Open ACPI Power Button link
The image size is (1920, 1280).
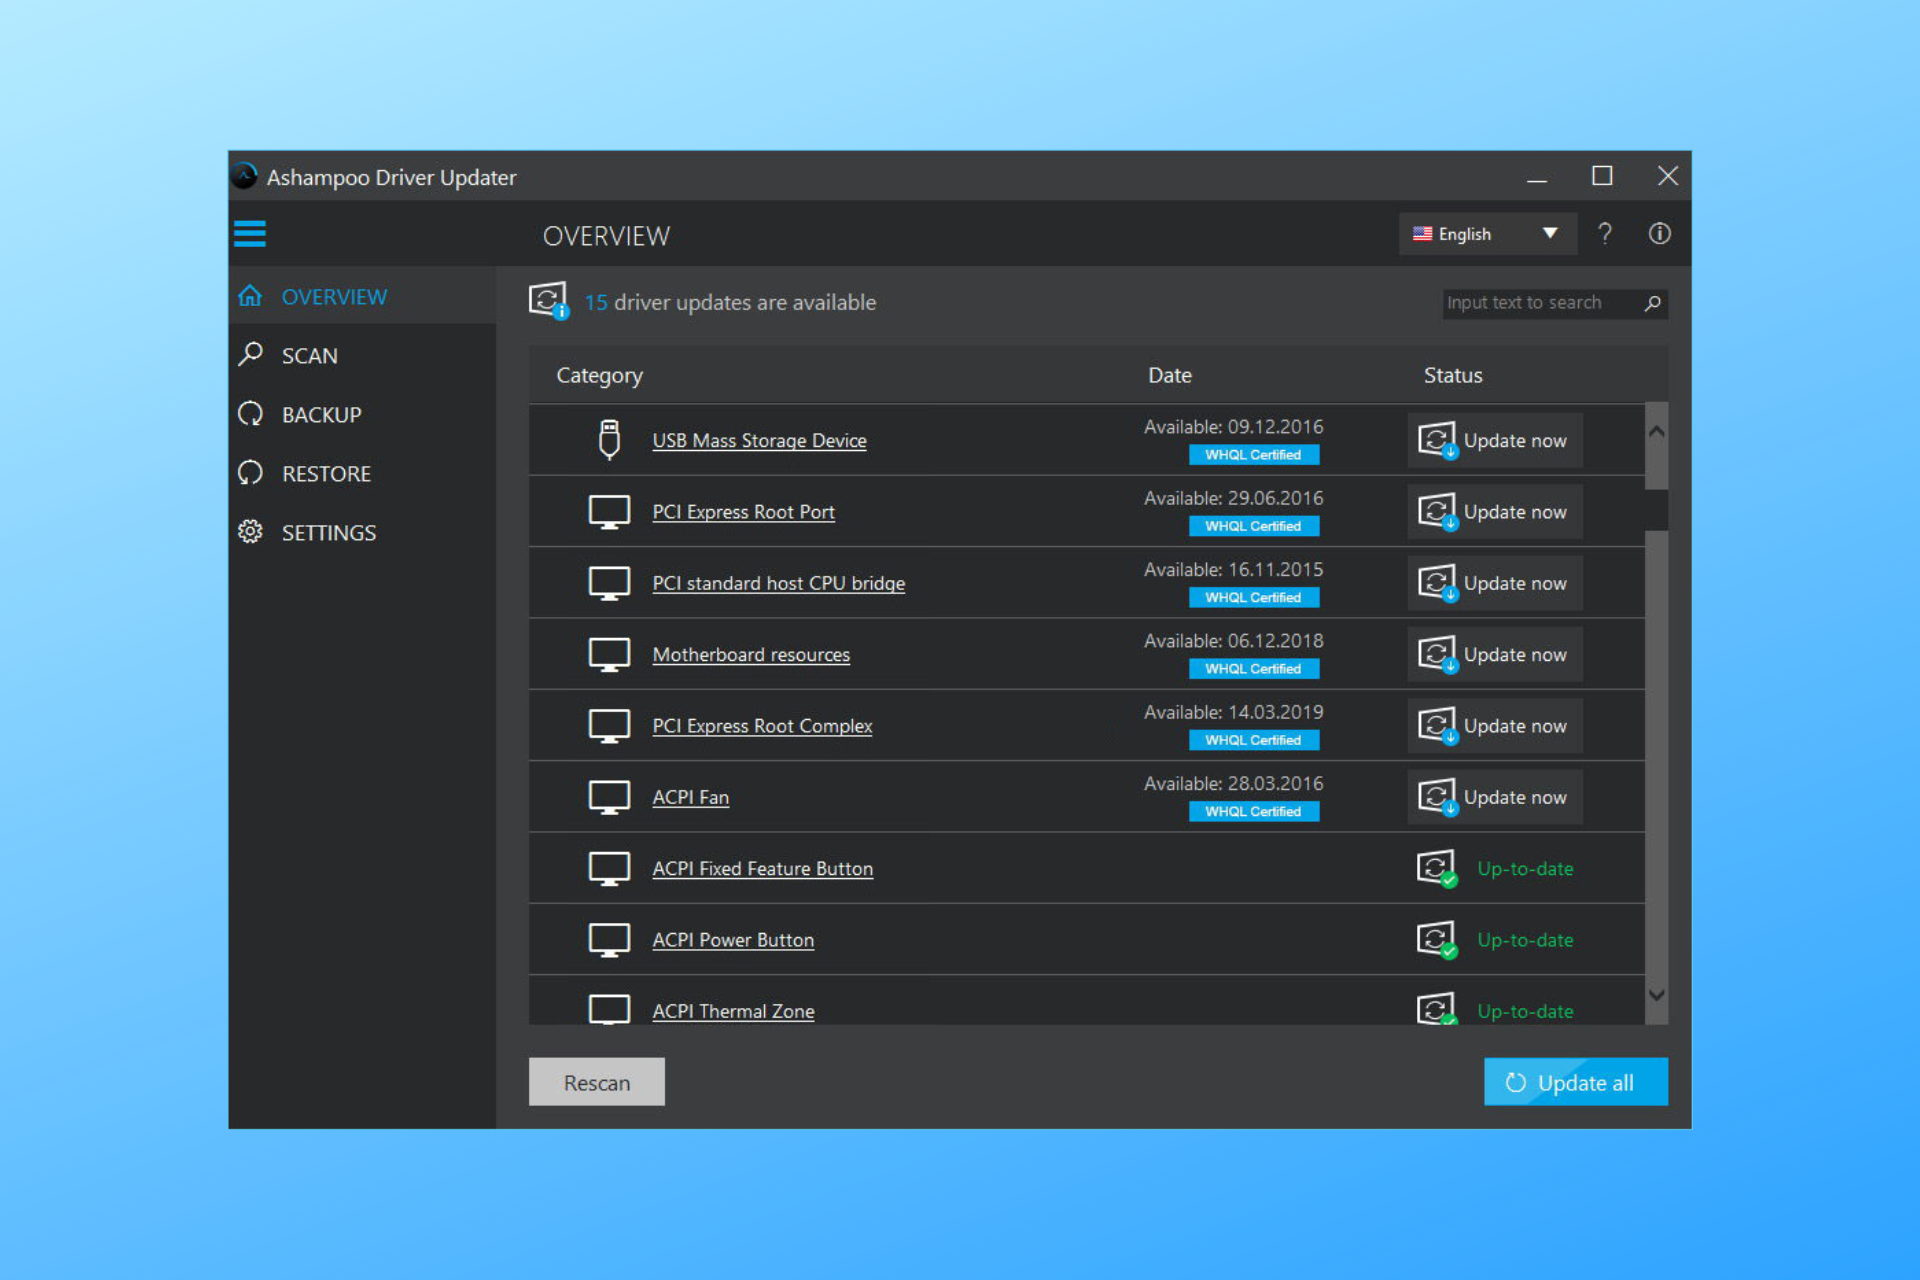733,940
